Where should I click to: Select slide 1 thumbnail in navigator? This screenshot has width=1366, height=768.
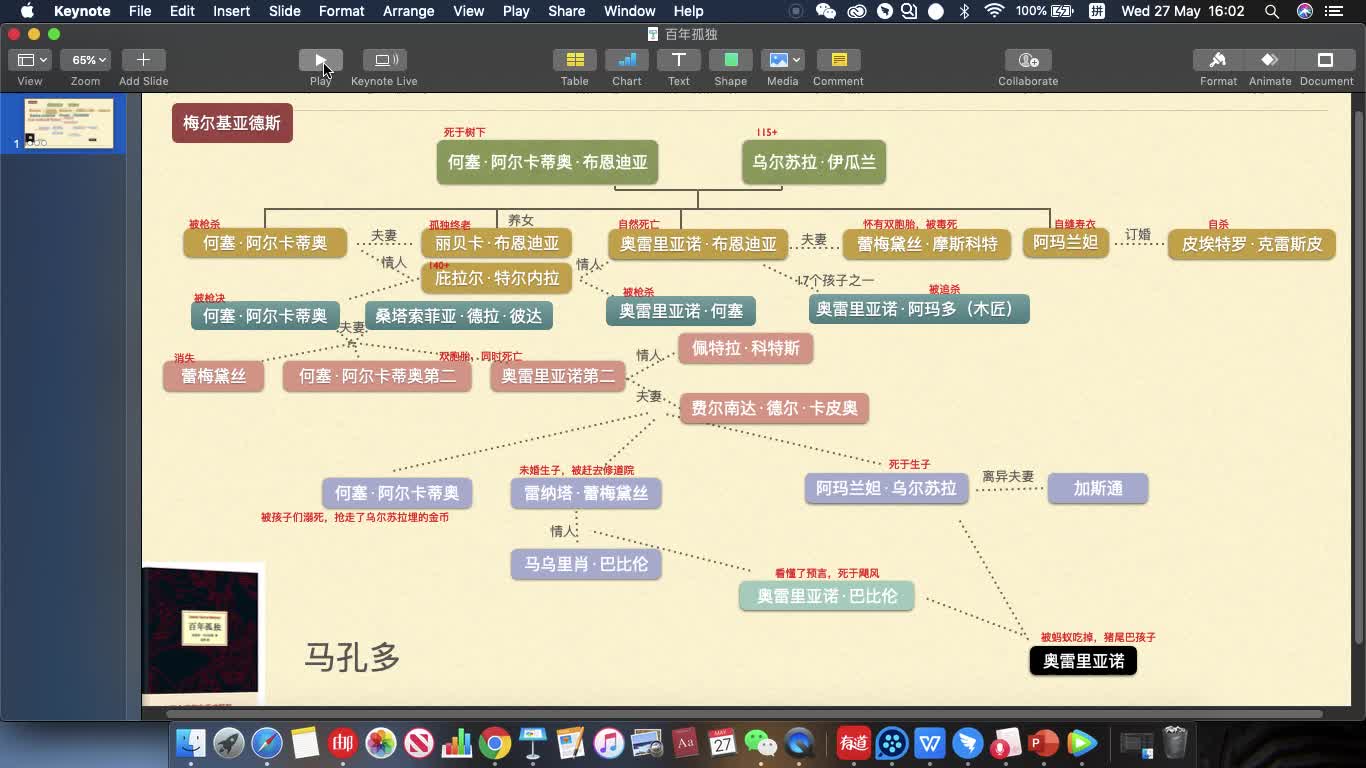(x=69, y=123)
